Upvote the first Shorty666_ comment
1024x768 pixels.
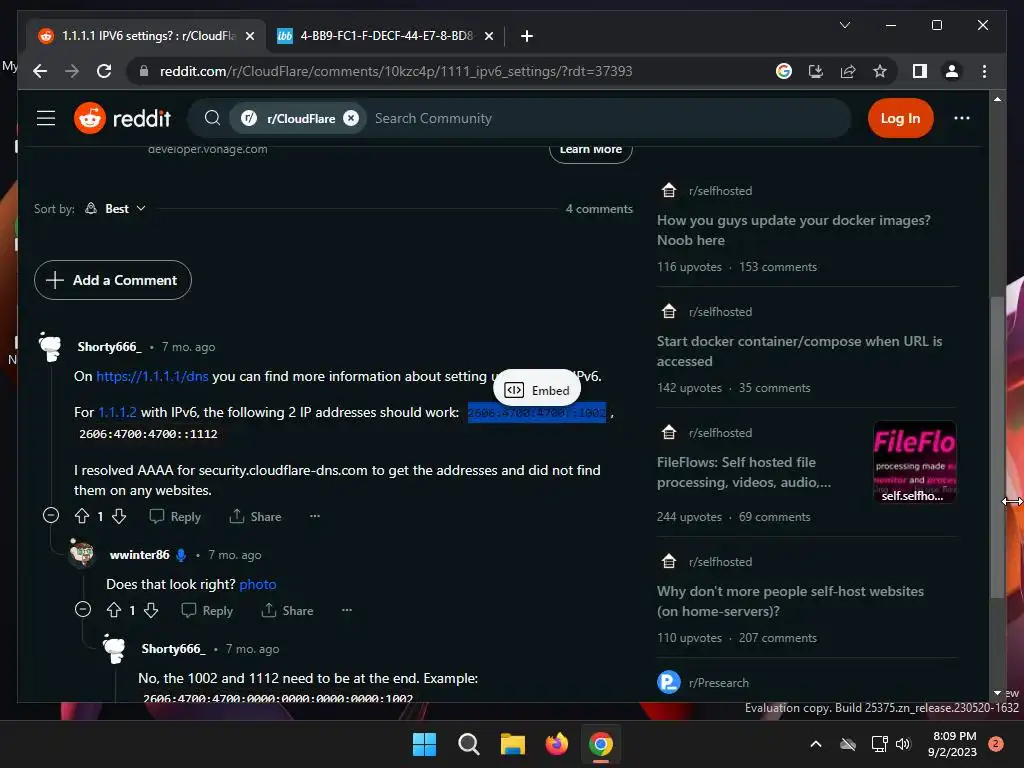[82, 517]
